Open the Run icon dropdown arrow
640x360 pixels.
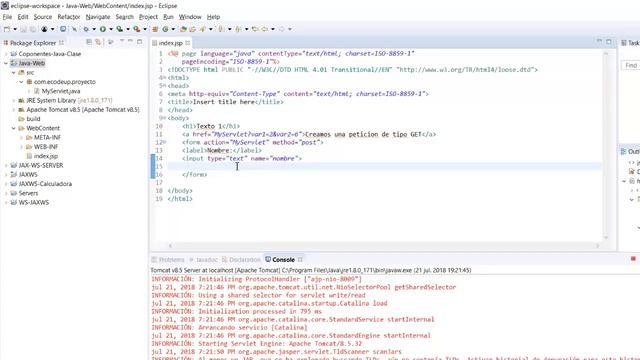pyautogui.click(x=111, y=29)
